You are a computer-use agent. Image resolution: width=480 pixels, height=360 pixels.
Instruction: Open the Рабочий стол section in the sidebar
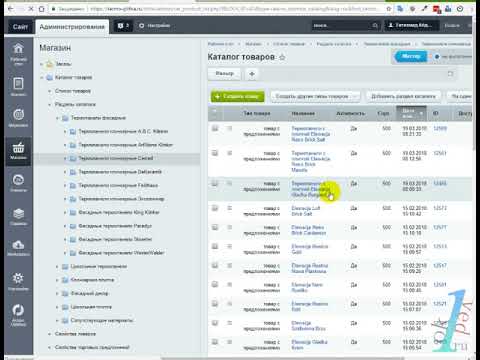click(18, 54)
